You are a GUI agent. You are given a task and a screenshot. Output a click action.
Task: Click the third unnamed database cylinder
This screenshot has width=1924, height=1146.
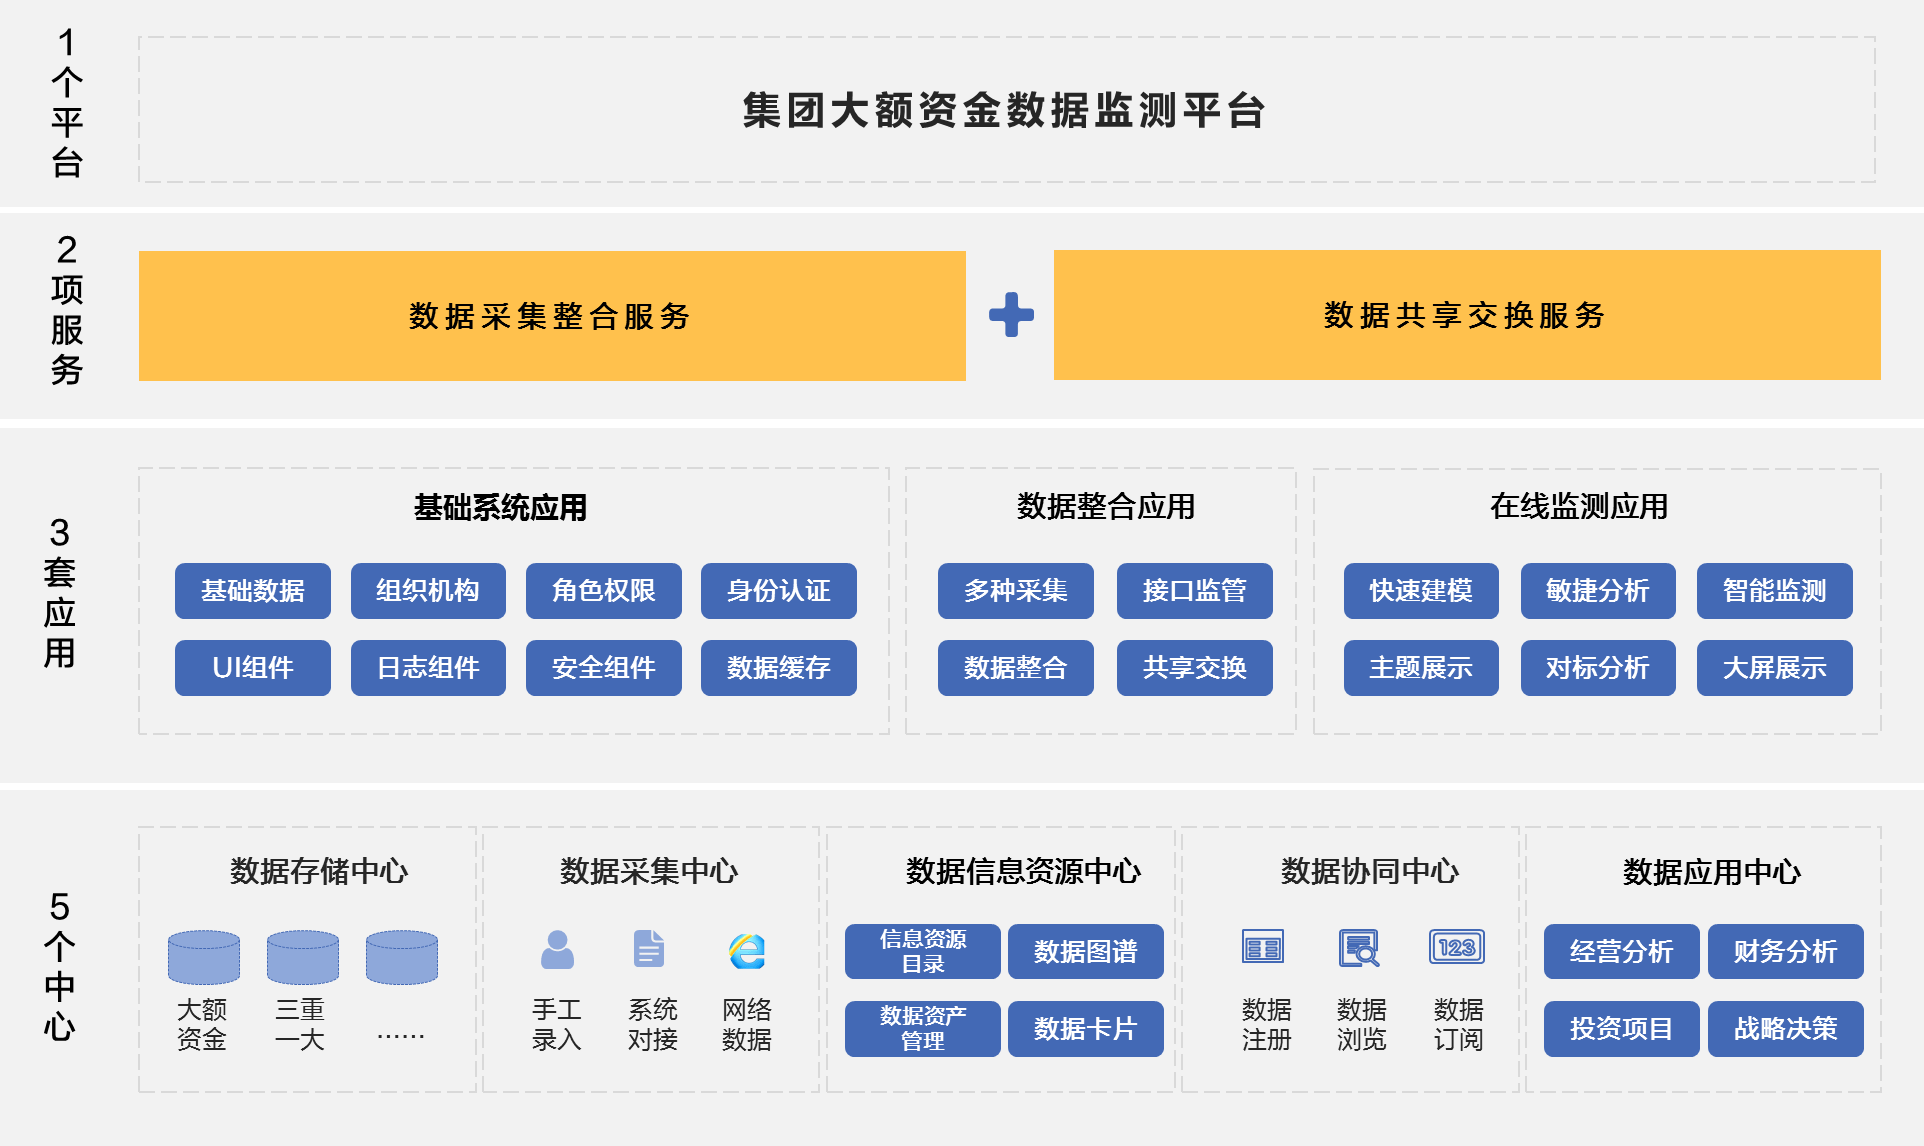[x=402, y=957]
